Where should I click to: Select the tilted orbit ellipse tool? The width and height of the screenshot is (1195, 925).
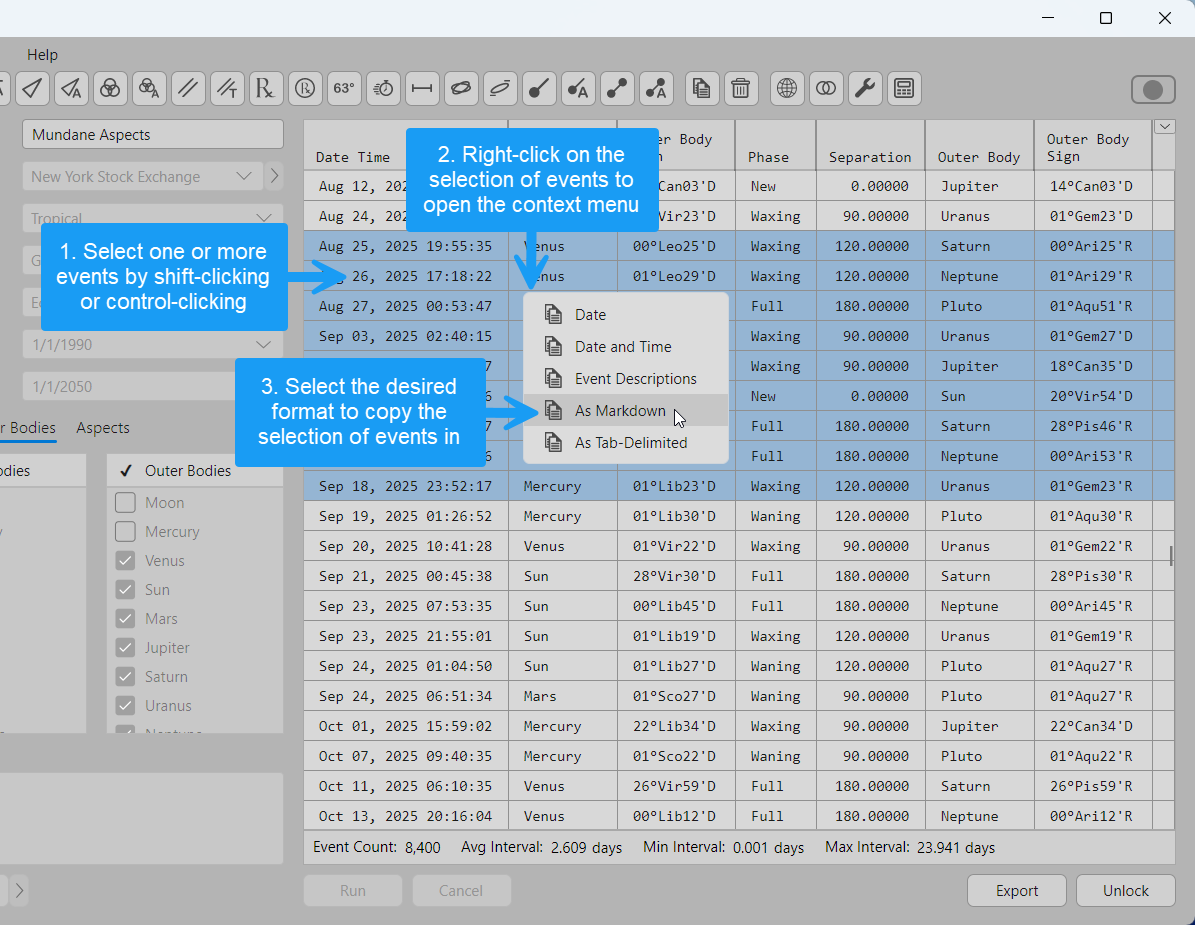(x=500, y=88)
